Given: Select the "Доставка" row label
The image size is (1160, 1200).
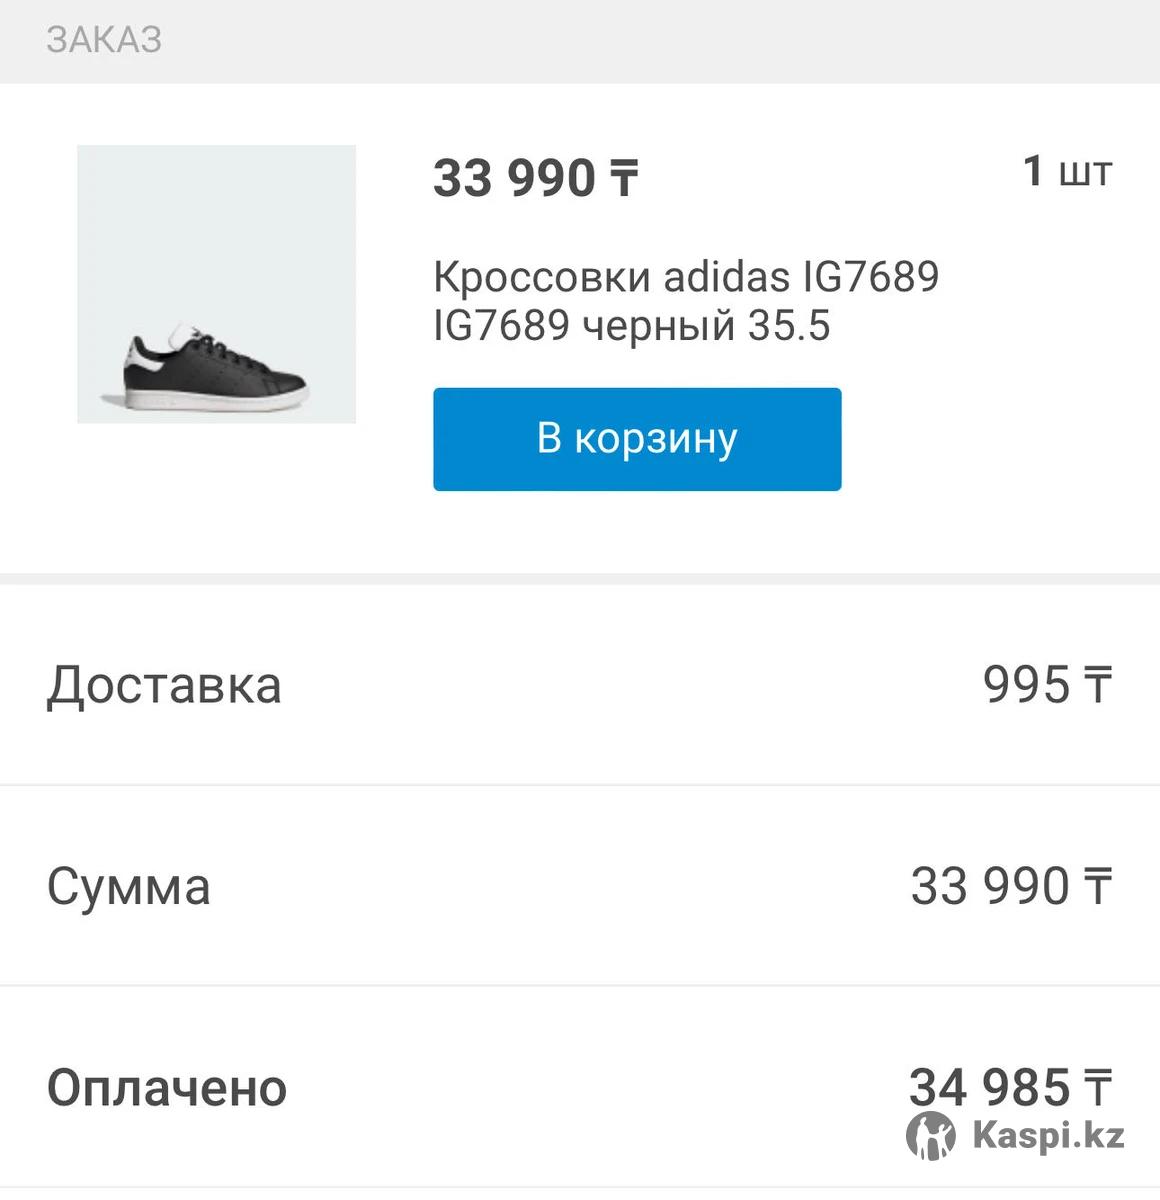Looking at the screenshot, I should (164, 686).
